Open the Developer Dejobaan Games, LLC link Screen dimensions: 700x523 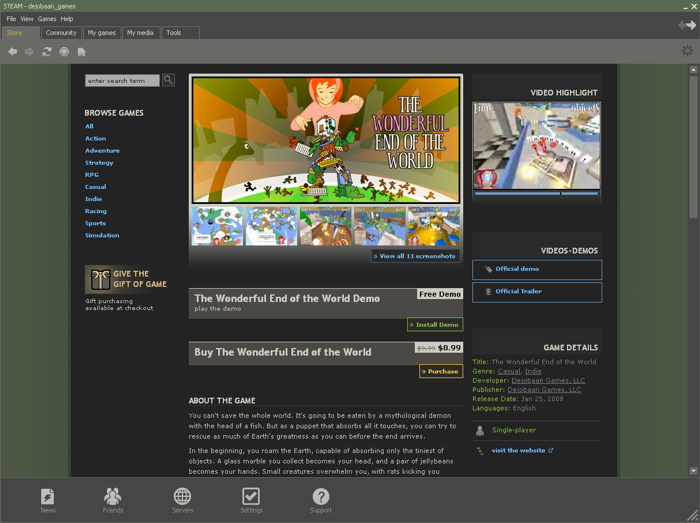click(548, 380)
